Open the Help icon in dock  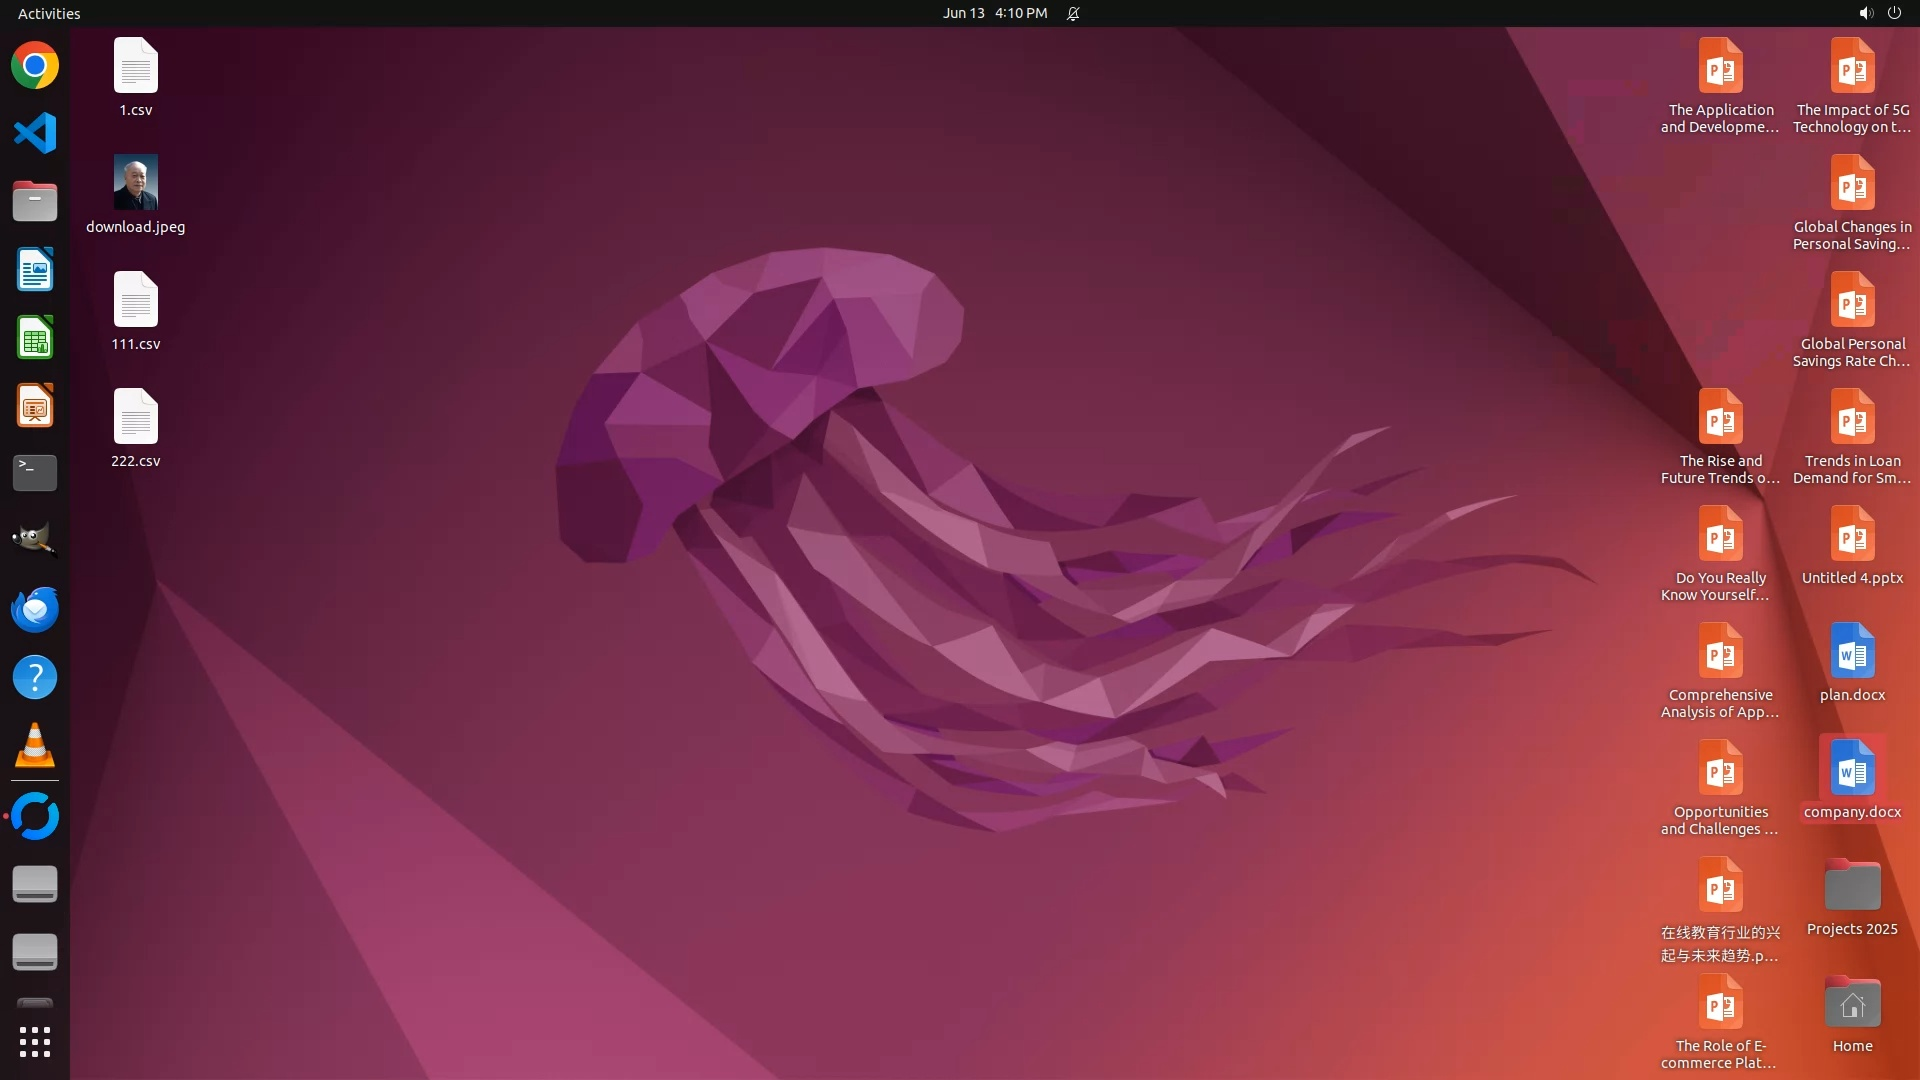click(35, 677)
